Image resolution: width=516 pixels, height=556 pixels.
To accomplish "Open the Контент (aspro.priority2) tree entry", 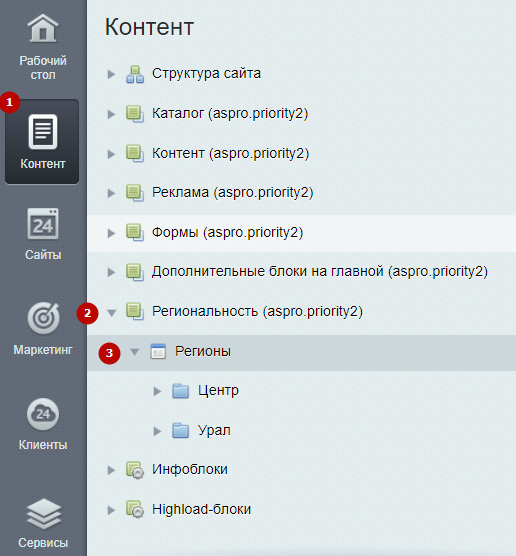I will (x=231, y=154).
